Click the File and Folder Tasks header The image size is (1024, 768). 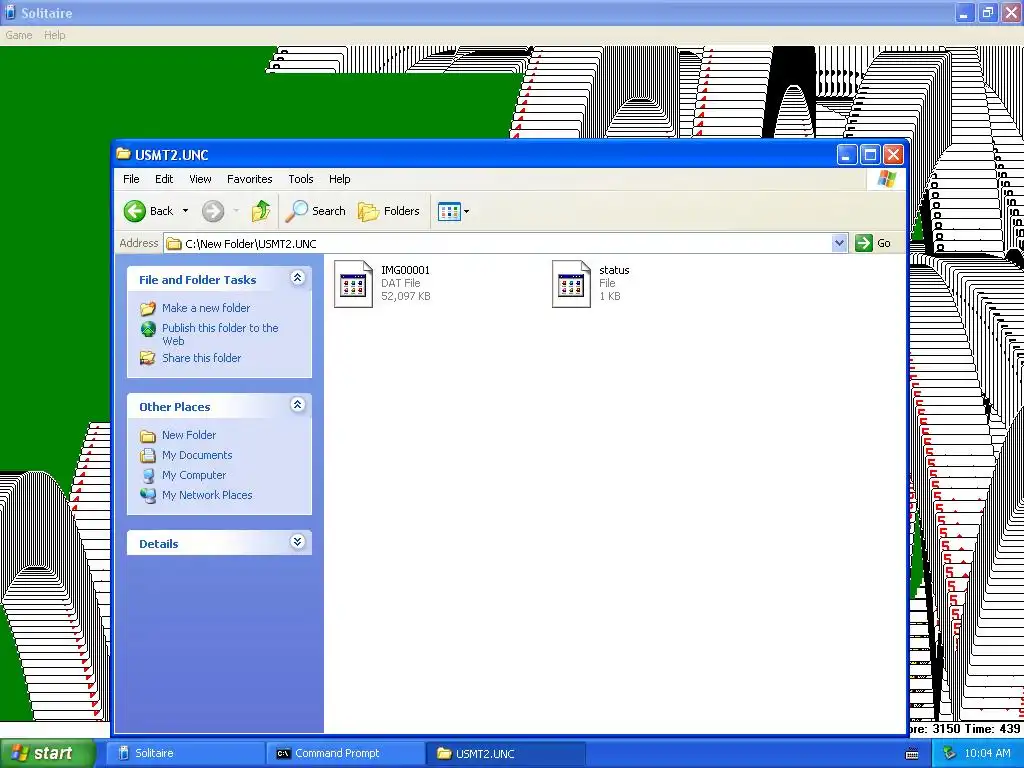pos(197,280)
